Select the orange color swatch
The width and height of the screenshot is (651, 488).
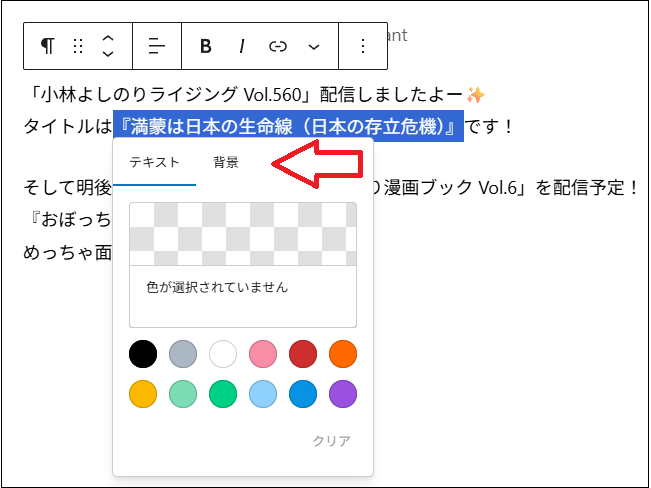pyautogui.click(x=343, y=354)
